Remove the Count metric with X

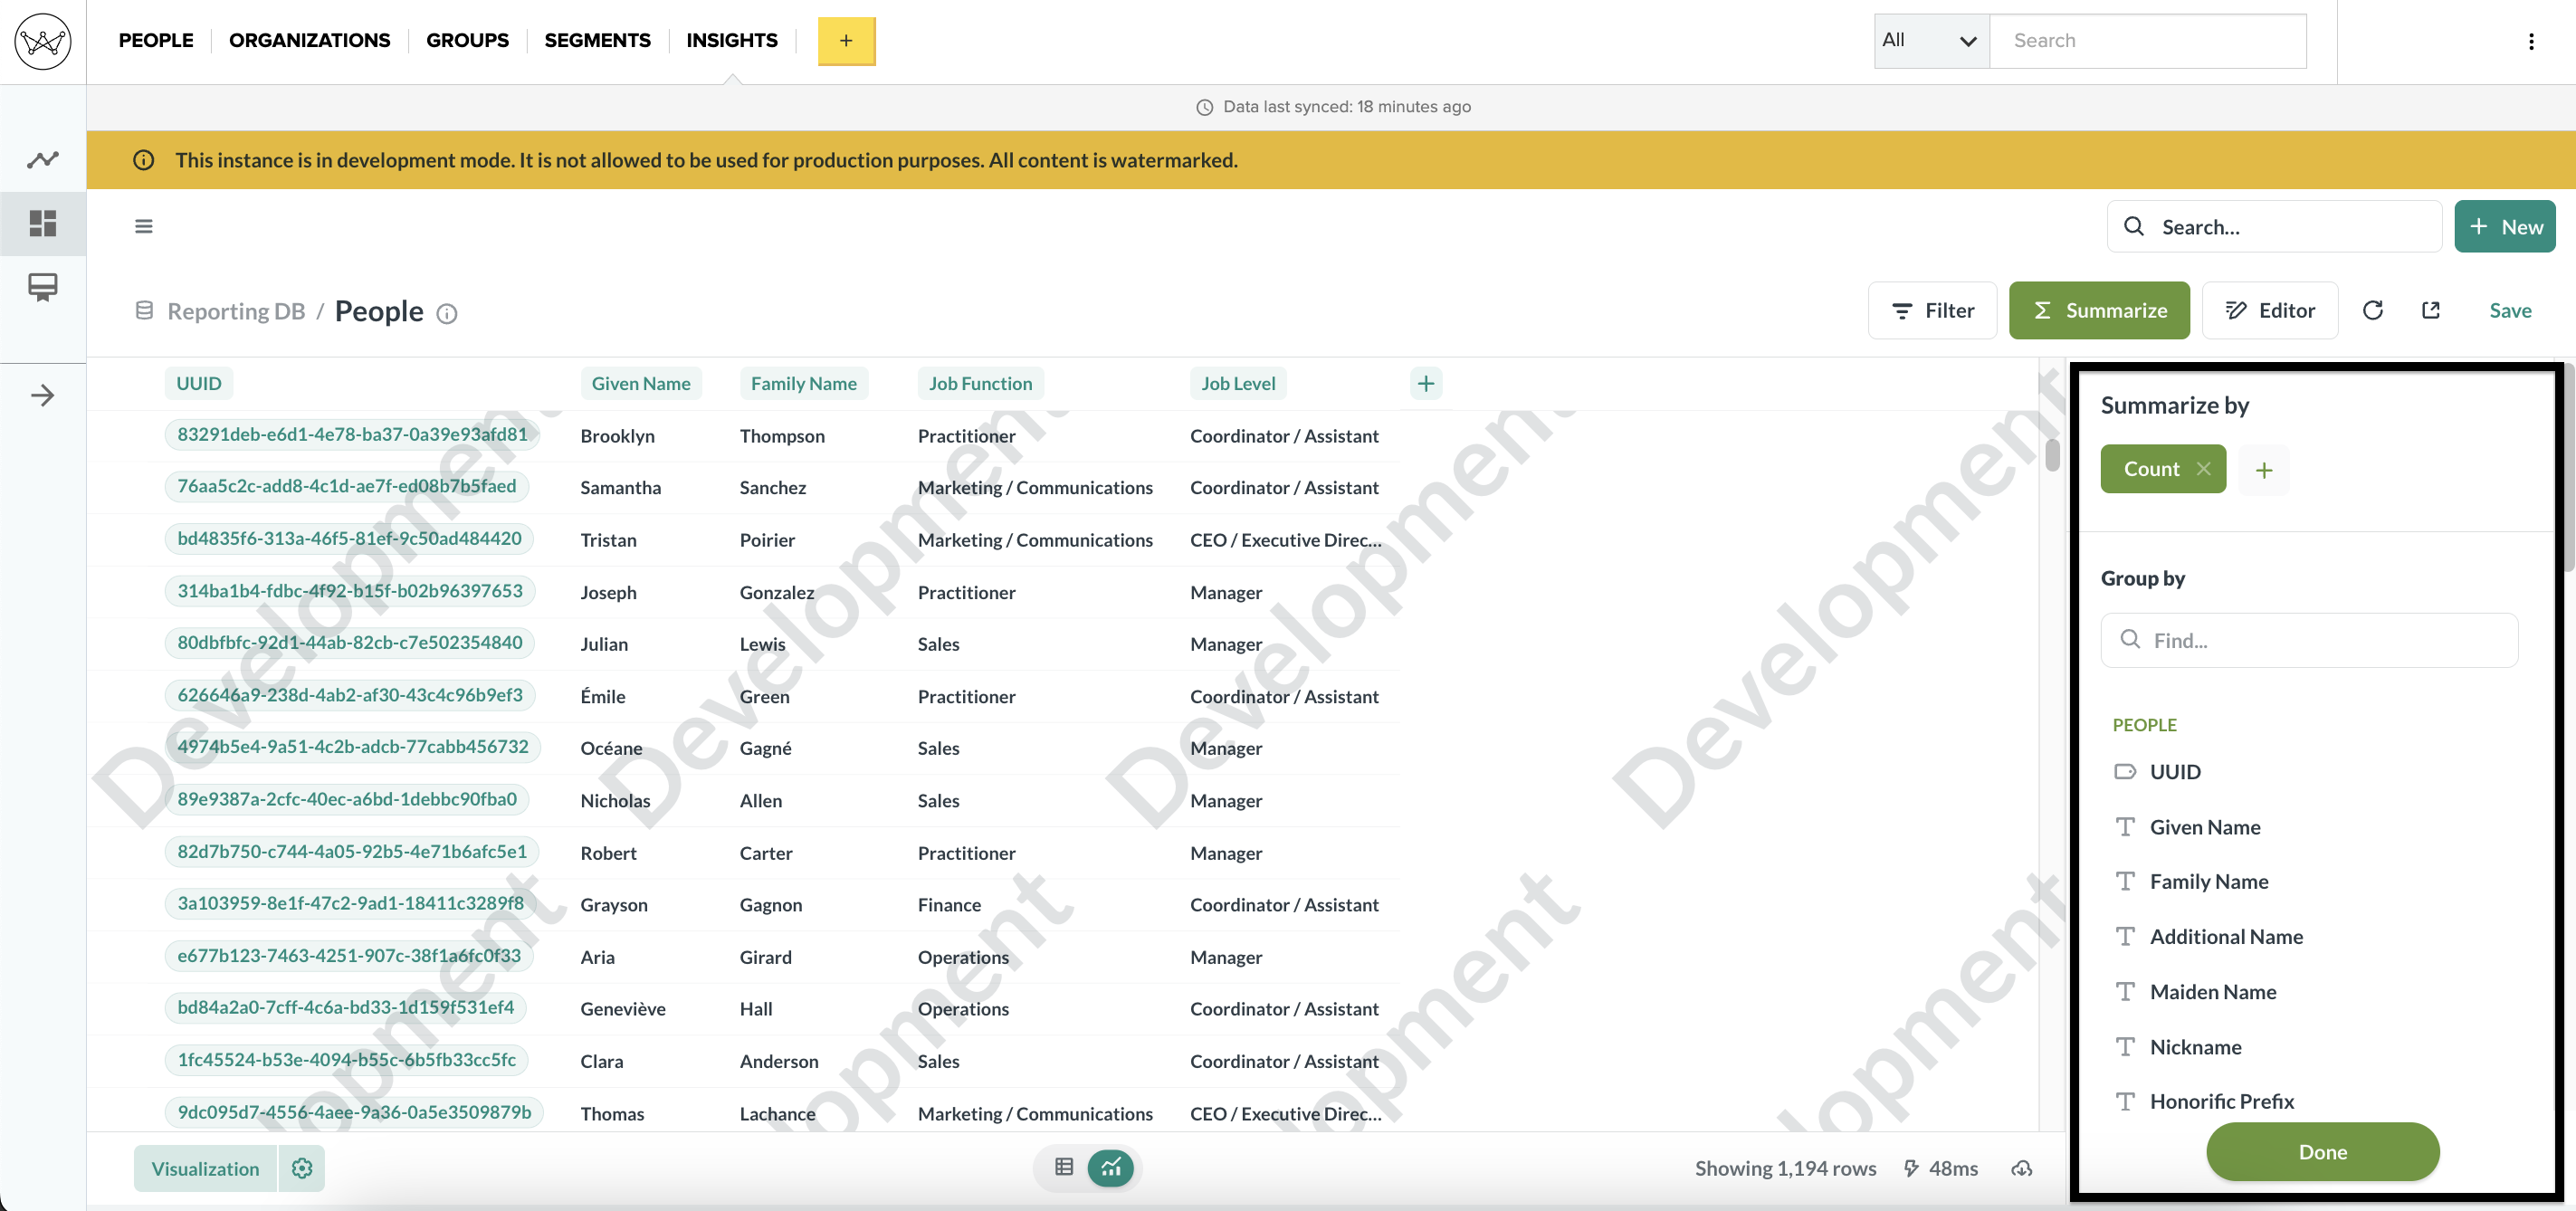2203,469
